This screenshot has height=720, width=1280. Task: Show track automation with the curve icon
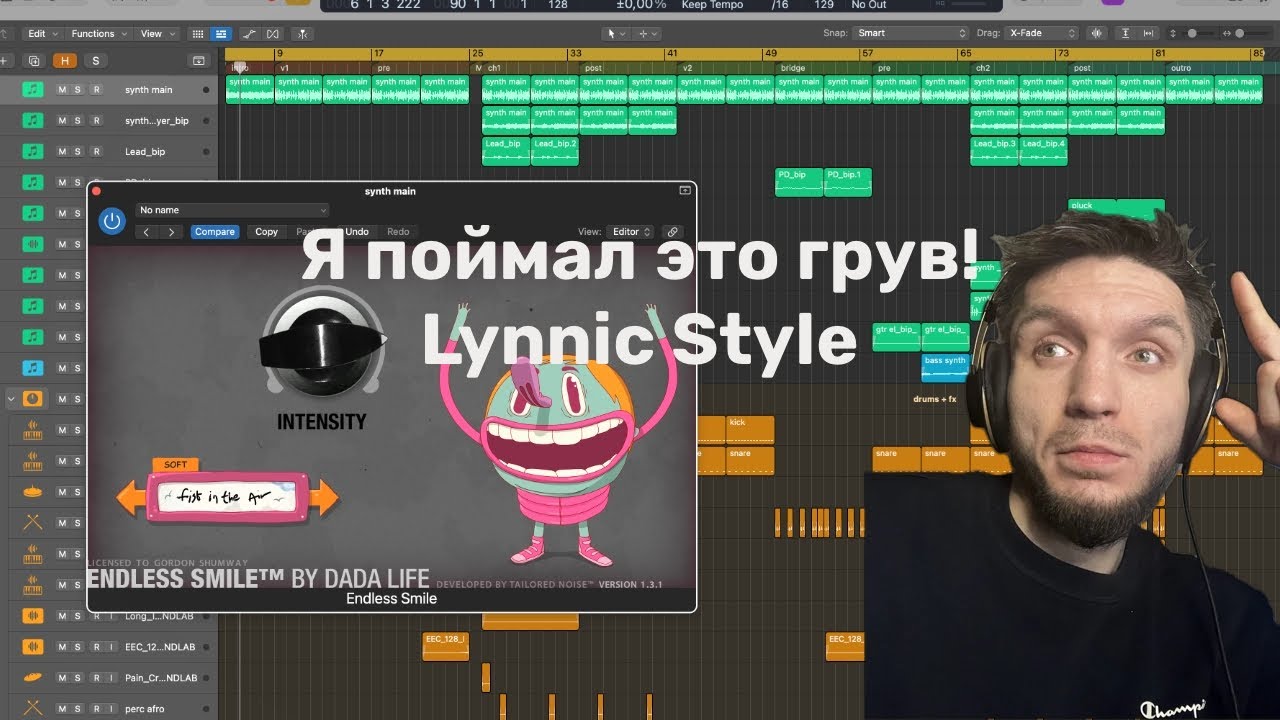[249, 33]
